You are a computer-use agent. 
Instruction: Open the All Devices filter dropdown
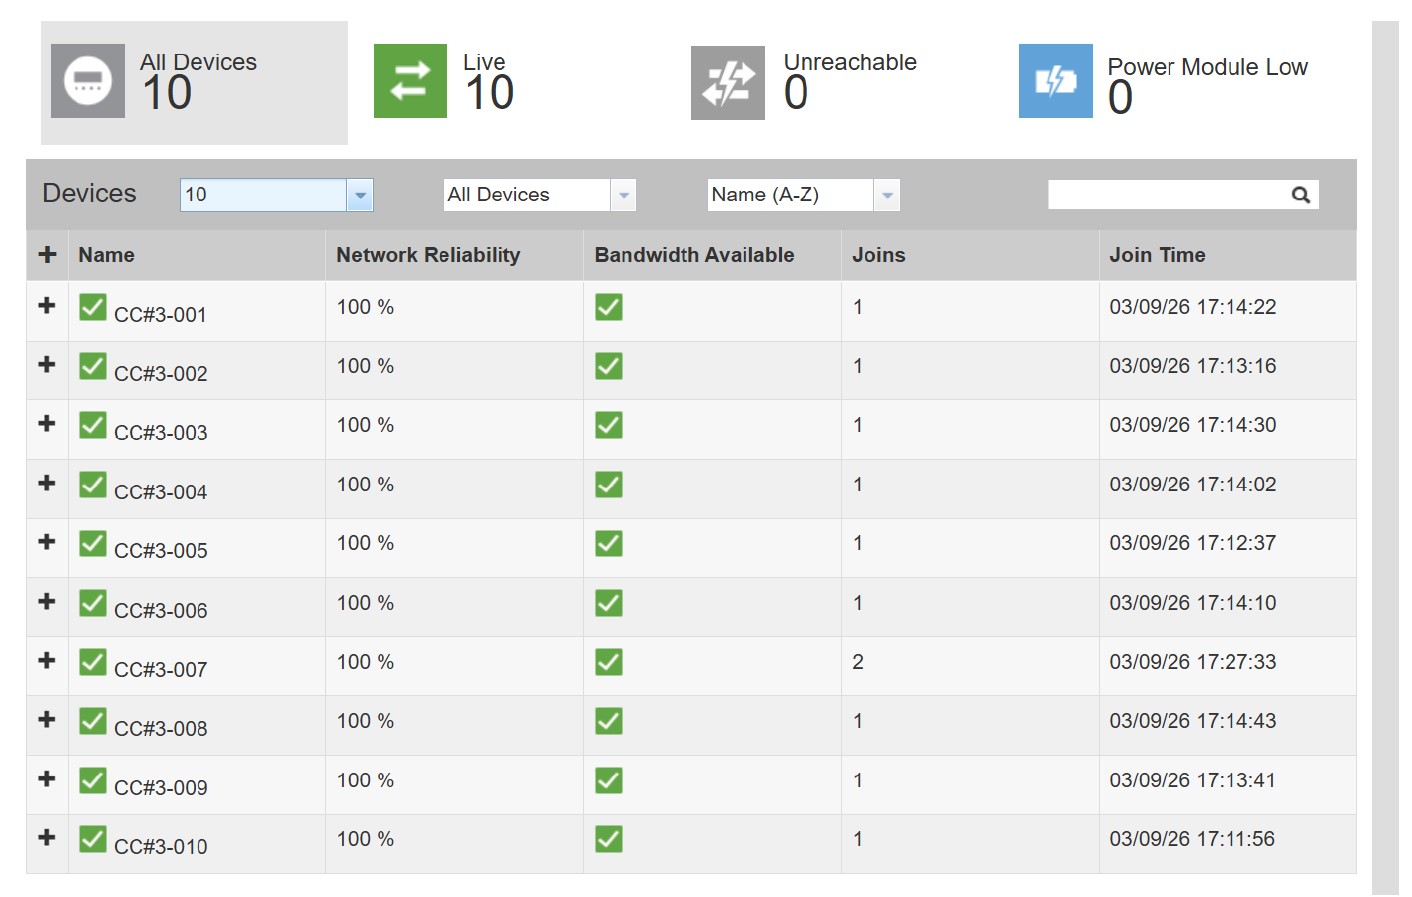click(540, 195)
